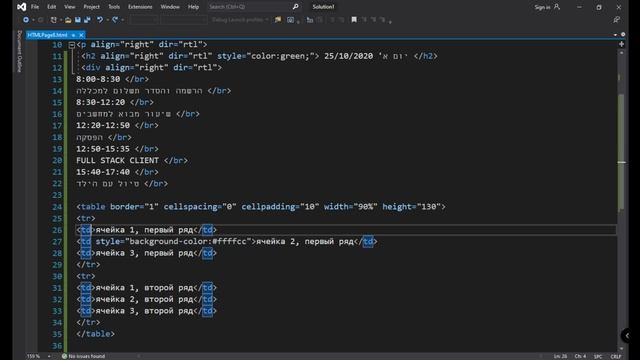Click the Save file icon
This screenshot has width=640, height=360.
point(78,20)
